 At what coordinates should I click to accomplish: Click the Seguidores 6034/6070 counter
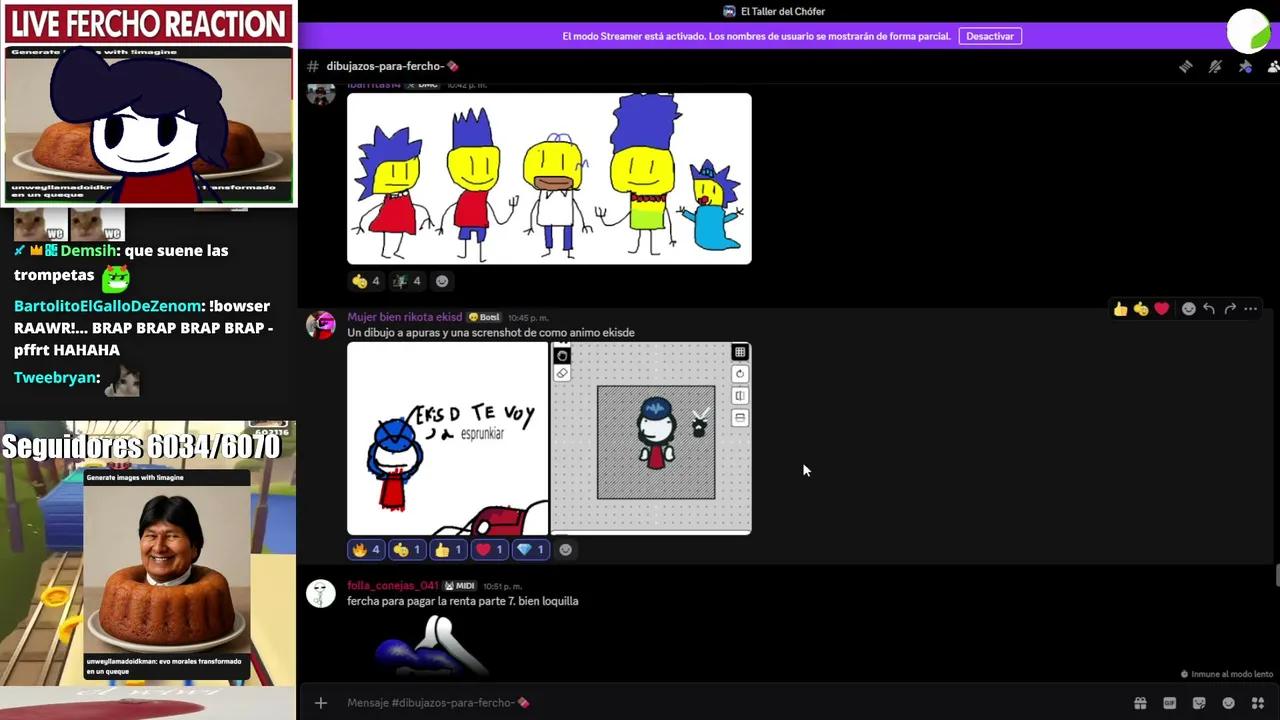(141, 447)
